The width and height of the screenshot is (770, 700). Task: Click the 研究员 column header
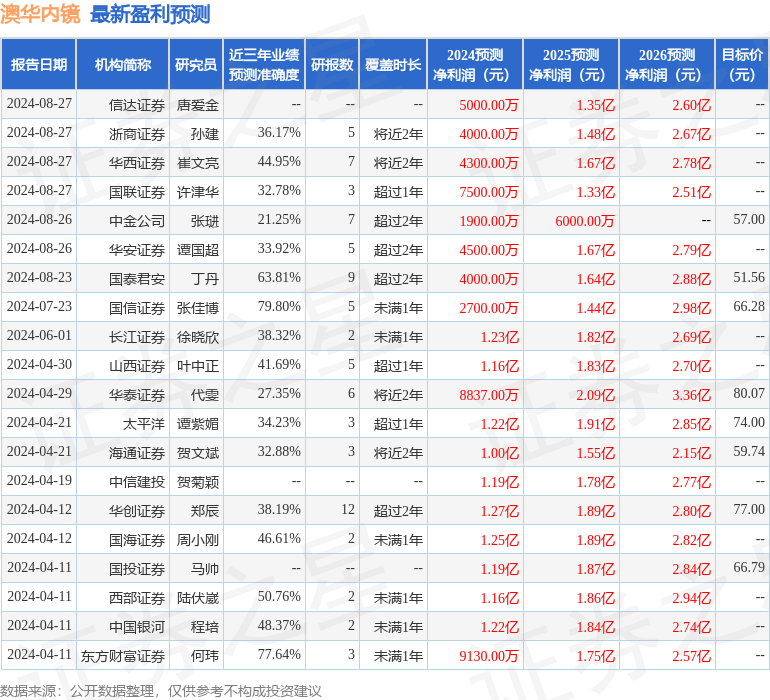coord(196,64)
